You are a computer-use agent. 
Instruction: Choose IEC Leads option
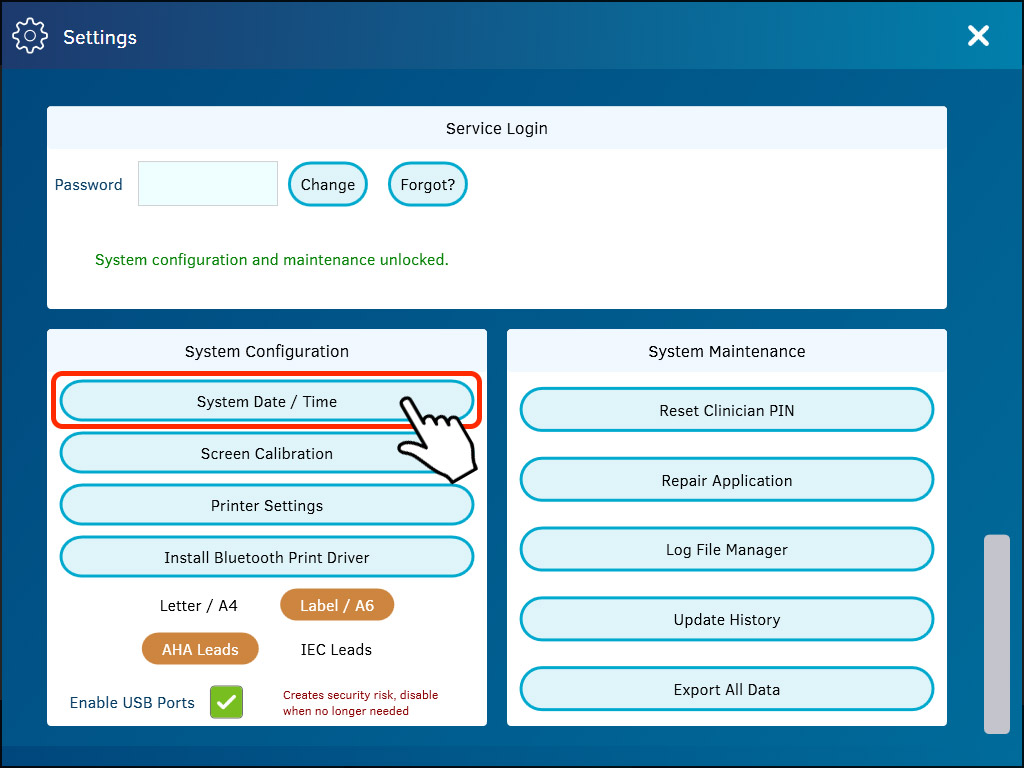click(336, 650)
